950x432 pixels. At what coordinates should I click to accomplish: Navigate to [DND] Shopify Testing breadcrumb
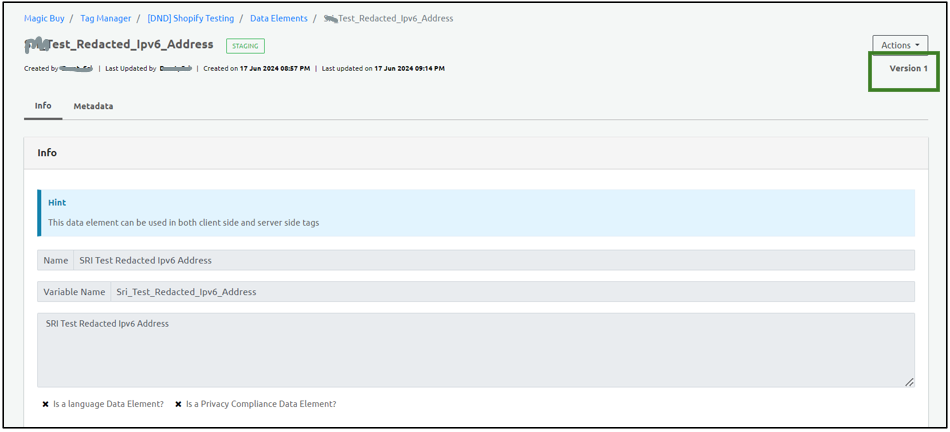point(190,18)
